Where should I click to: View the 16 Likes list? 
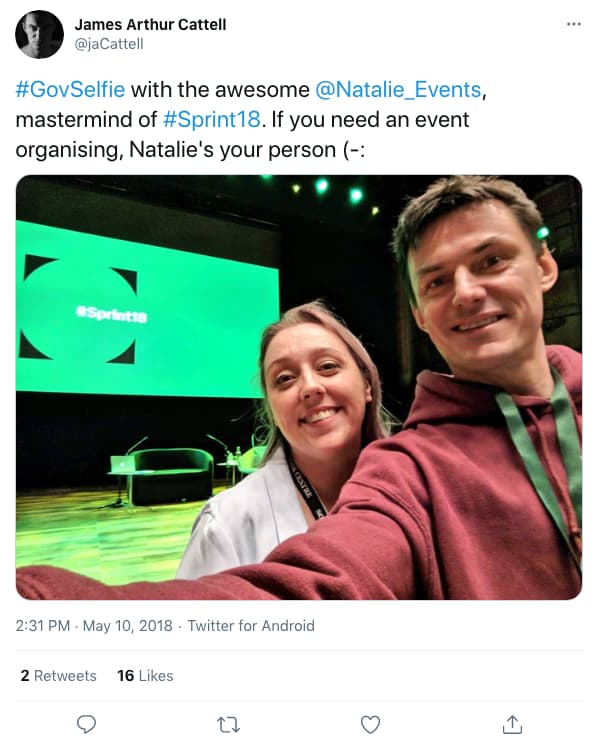[x=145, y=675]
